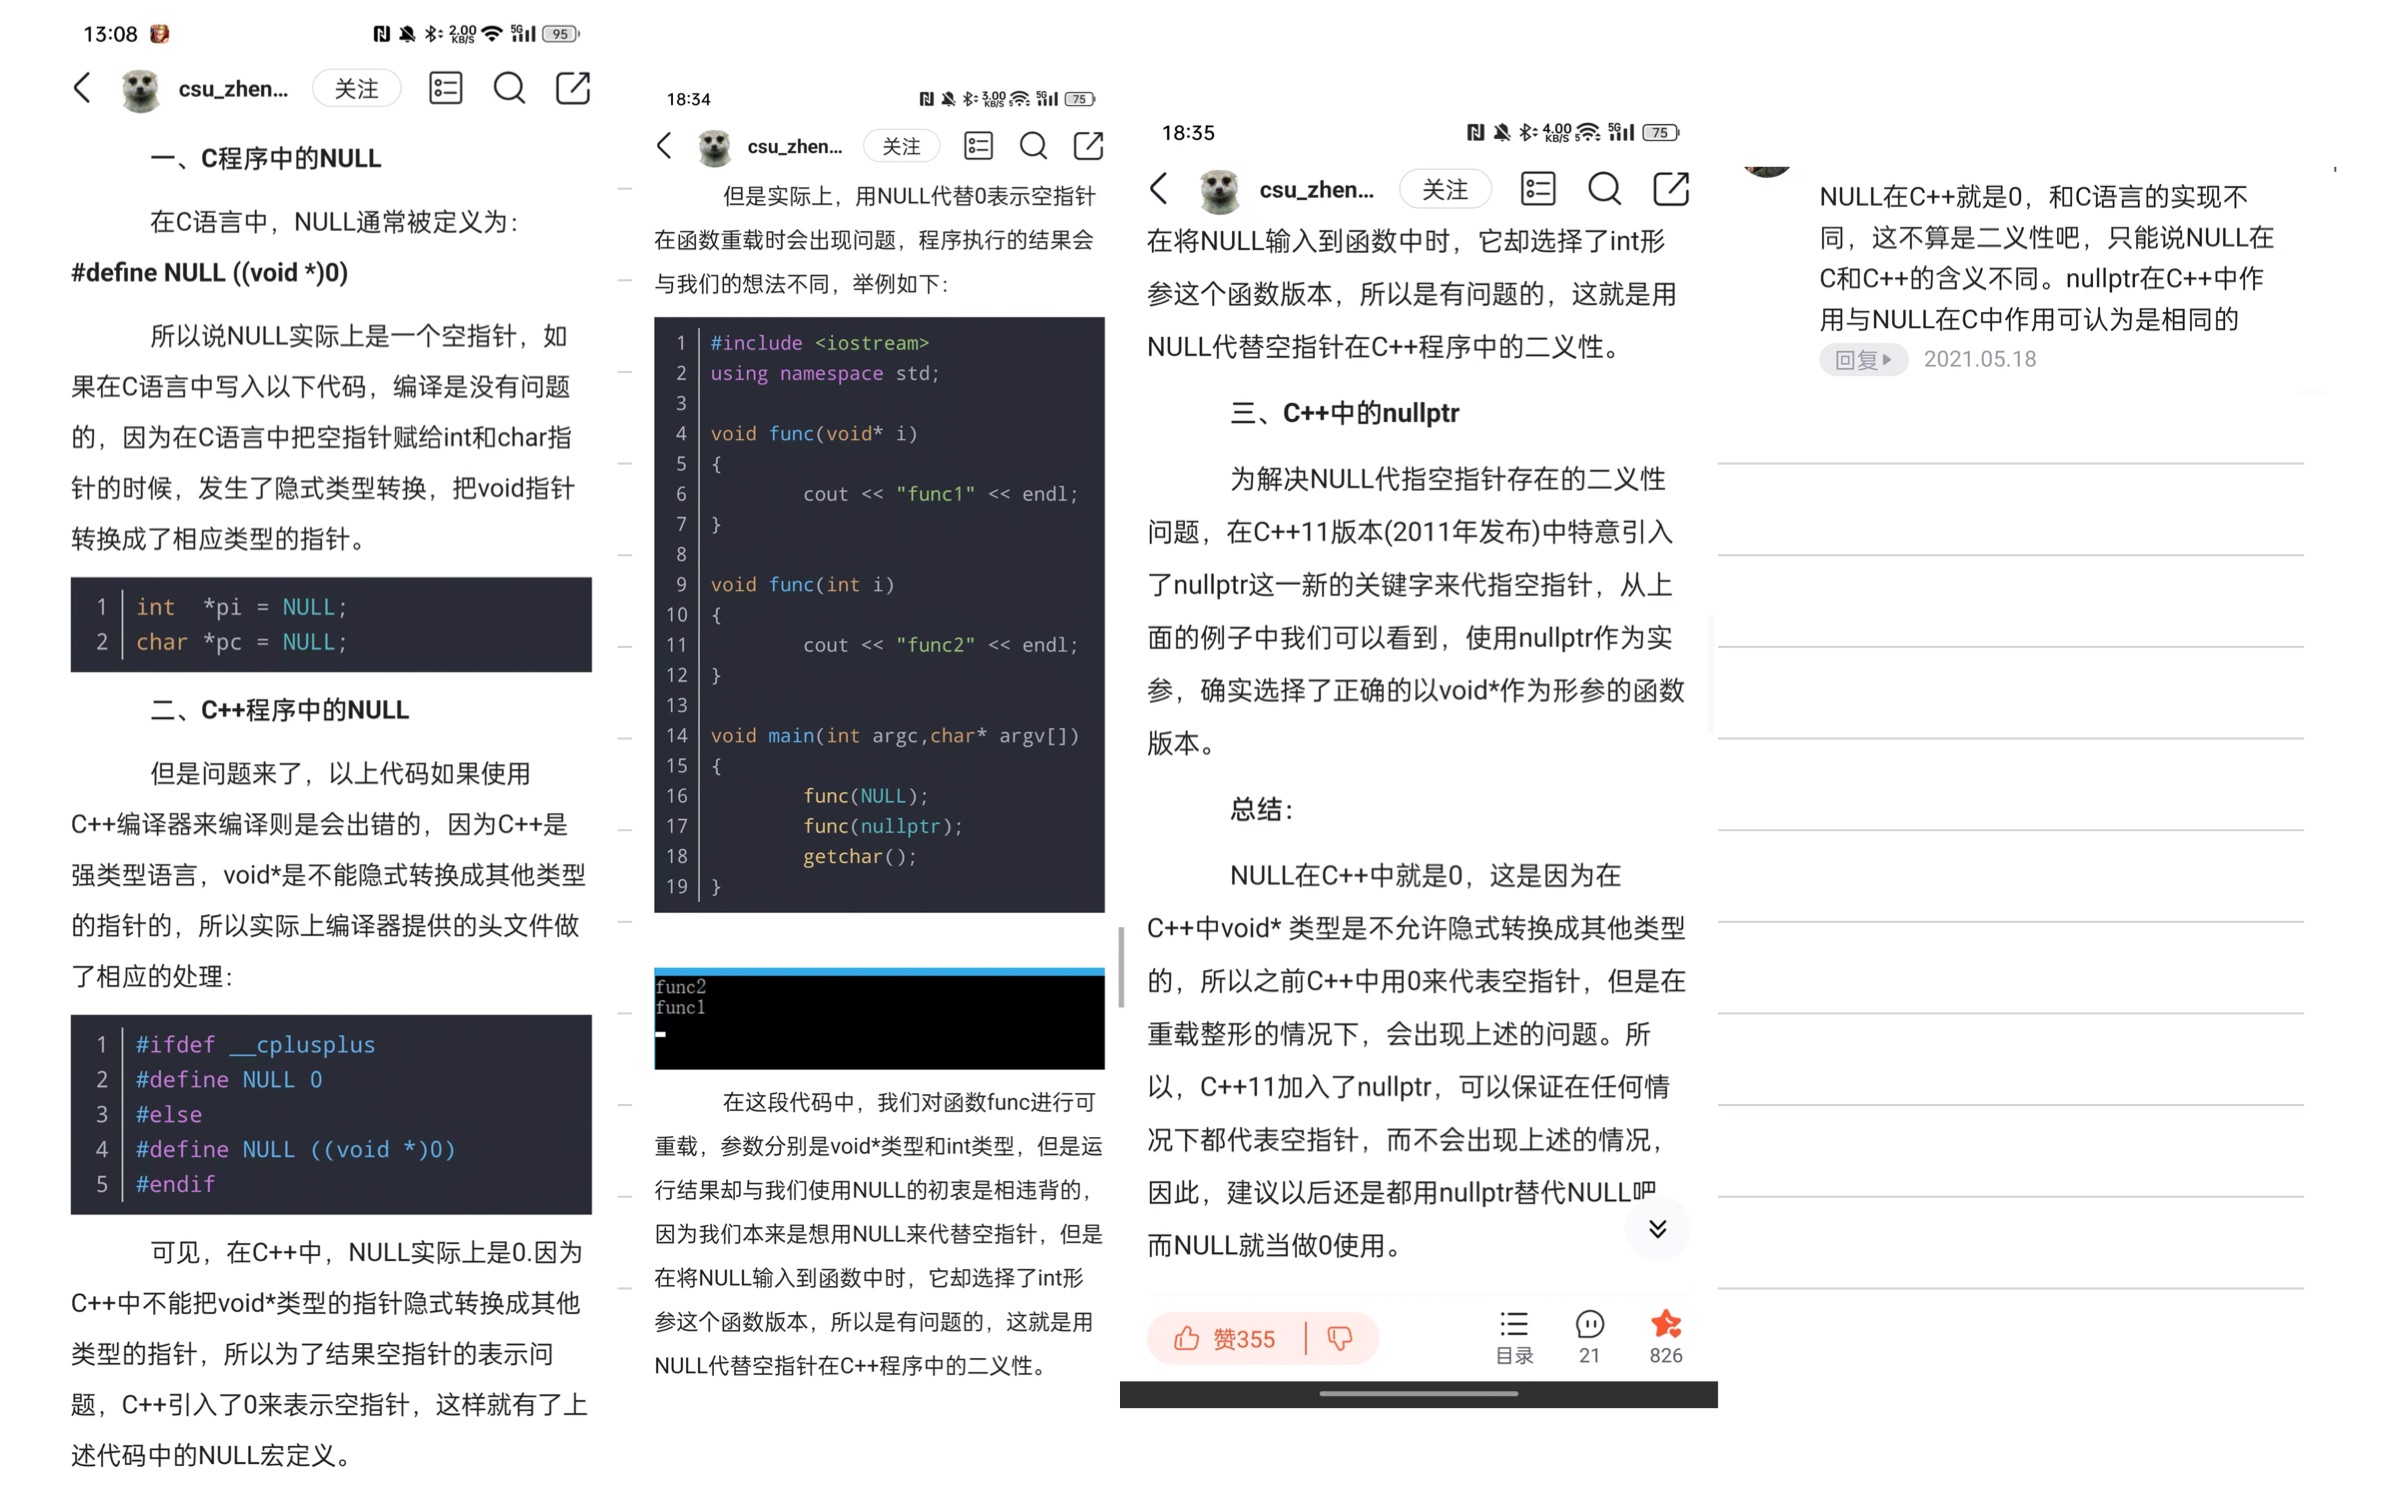Toggle the thumbs-down dislike icon
This screenshot has height=1491, width=2386.
click(1340, 1338)
